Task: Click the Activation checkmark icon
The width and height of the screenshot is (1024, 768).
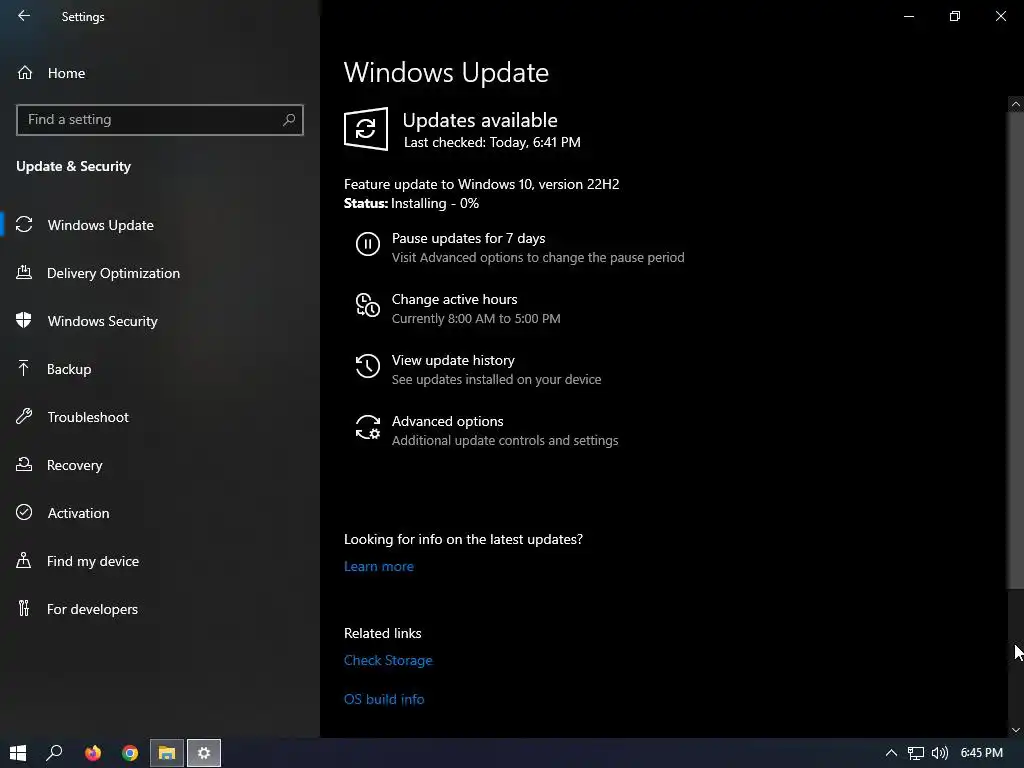Action: tap(24, 512)
